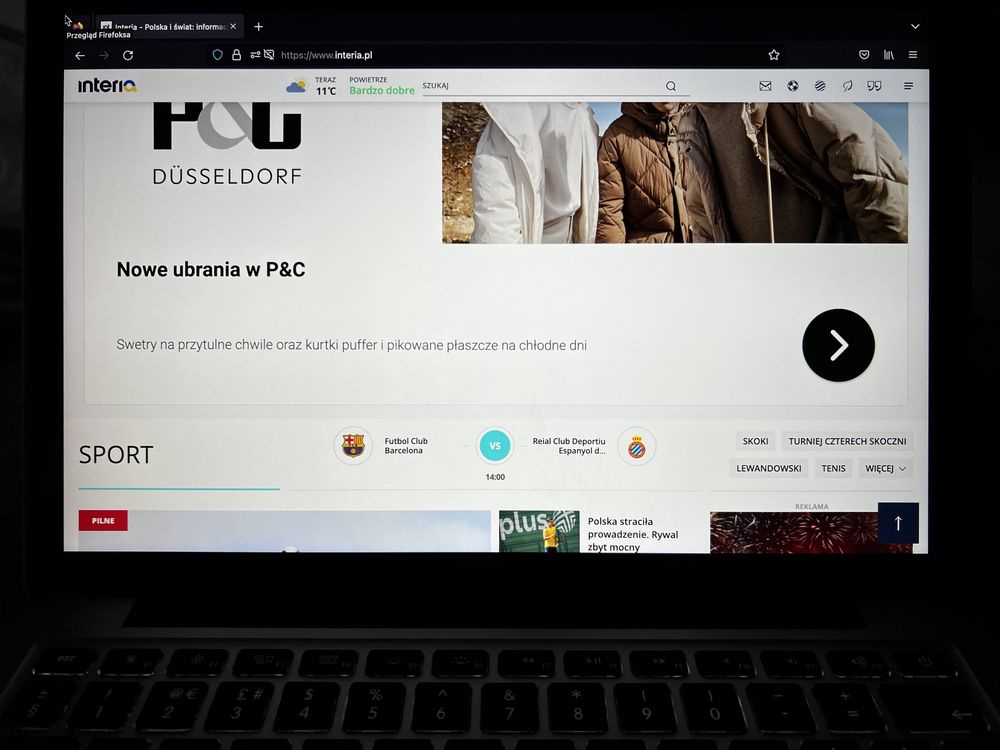Screen dimensions: 1000x750
Task: Open the Firefox hamburger application menu
Action: click(x=913, y=55)
